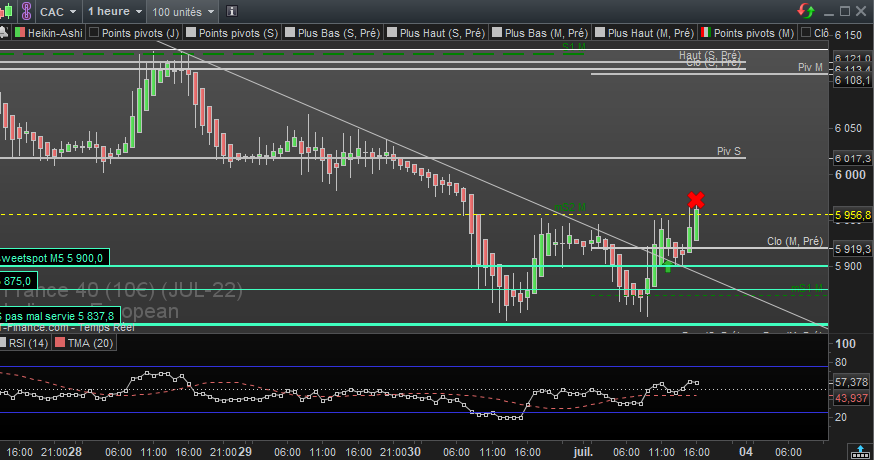Click the TMA value 43,937 tag
874x460 pixels.
click(851, 398)
